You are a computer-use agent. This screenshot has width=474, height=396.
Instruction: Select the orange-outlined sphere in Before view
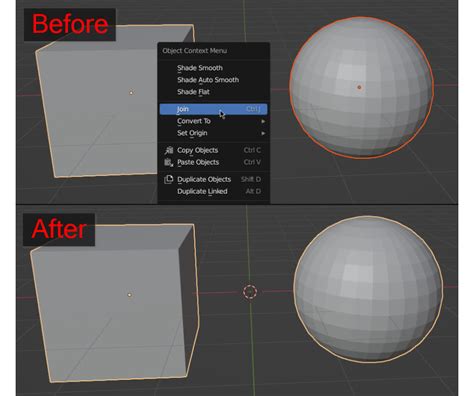pos(361,87)
